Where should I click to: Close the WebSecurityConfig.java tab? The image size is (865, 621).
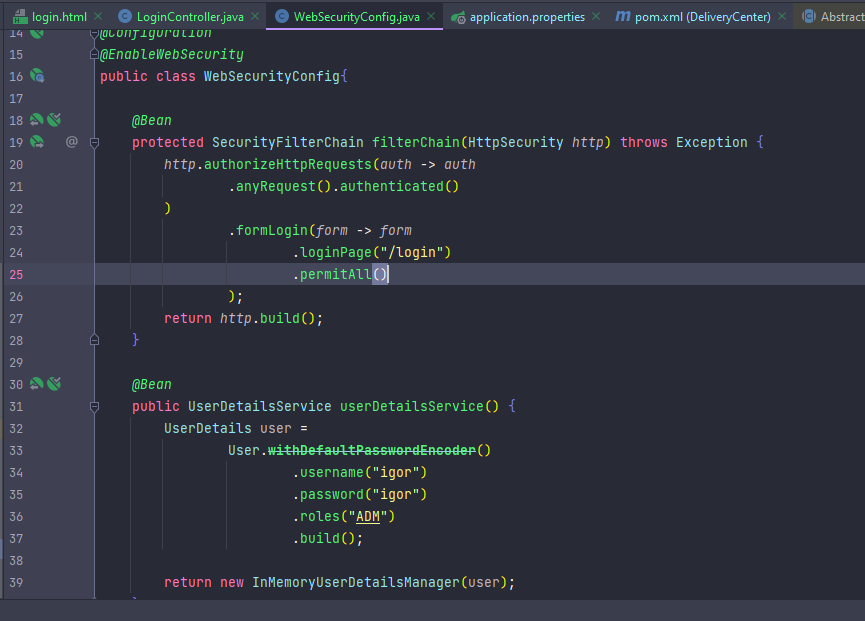coord(431,17)
